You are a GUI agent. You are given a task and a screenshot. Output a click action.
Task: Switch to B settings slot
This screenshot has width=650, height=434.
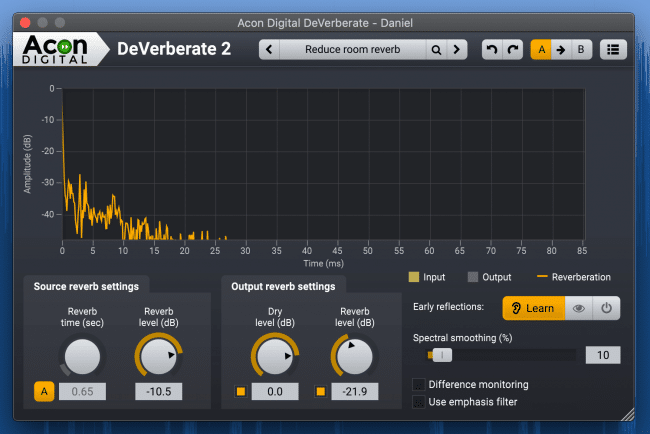[581, 50]
